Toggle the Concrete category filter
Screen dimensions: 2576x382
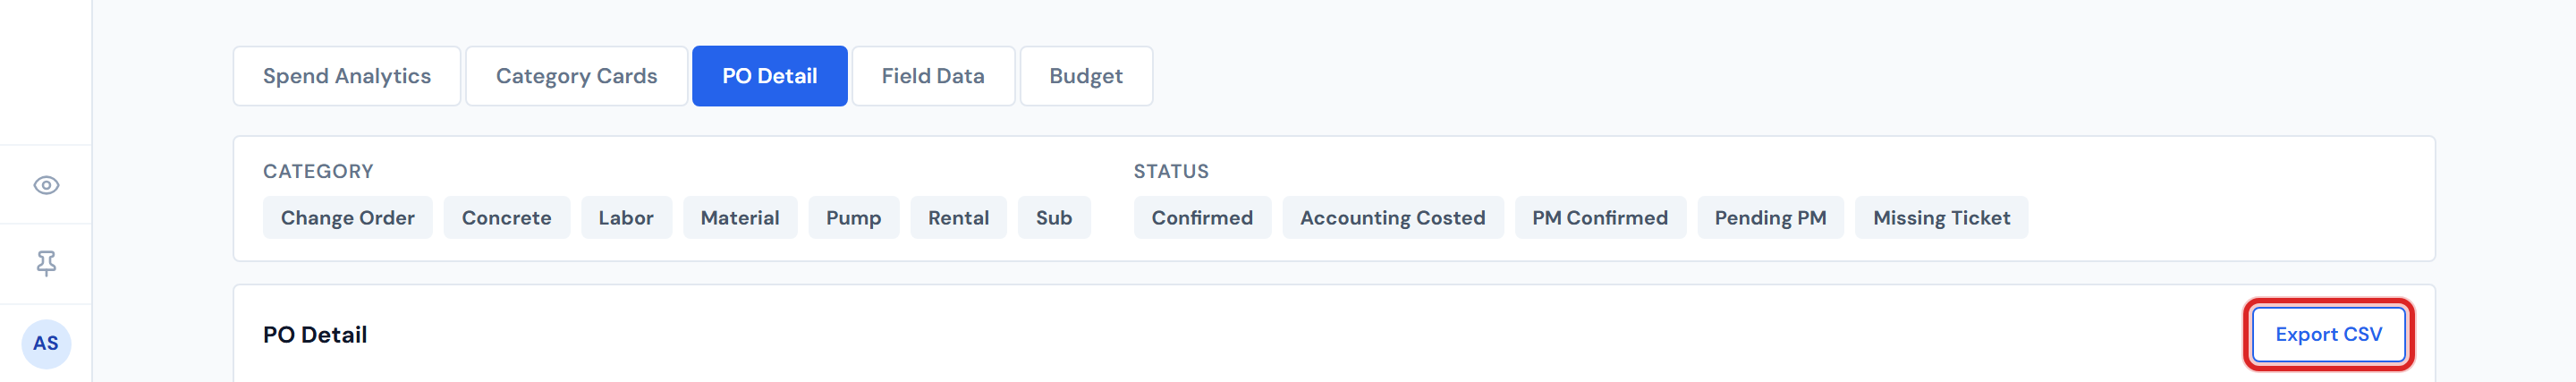tap(506, 218)
